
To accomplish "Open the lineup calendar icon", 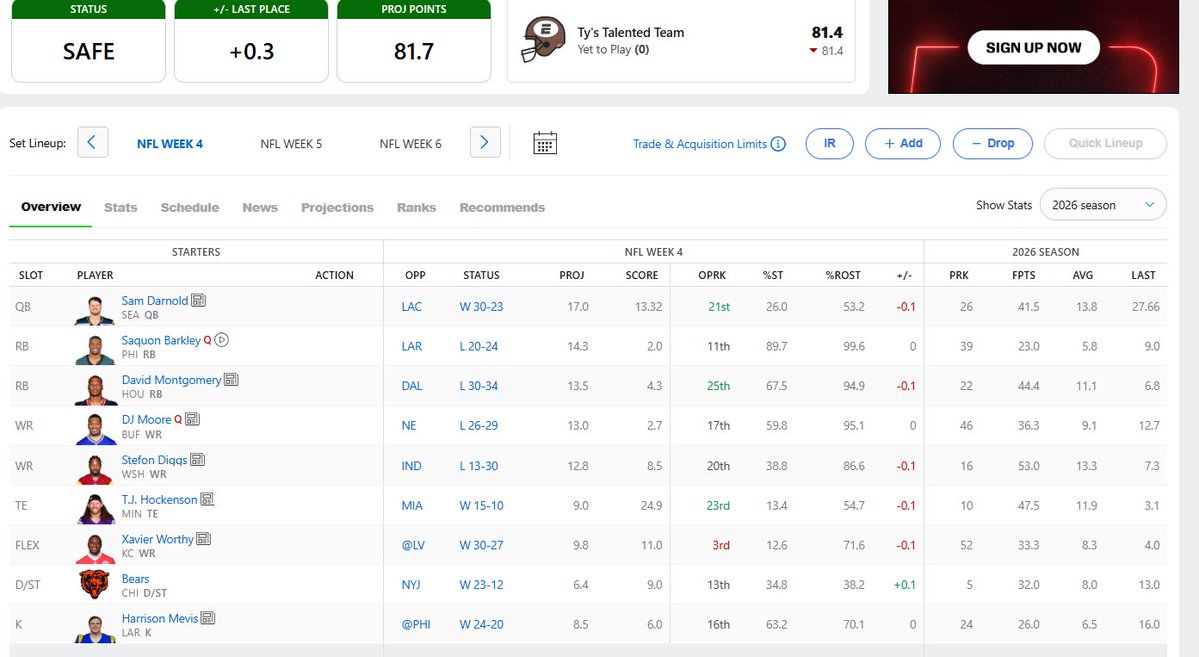I will point(544,143).
